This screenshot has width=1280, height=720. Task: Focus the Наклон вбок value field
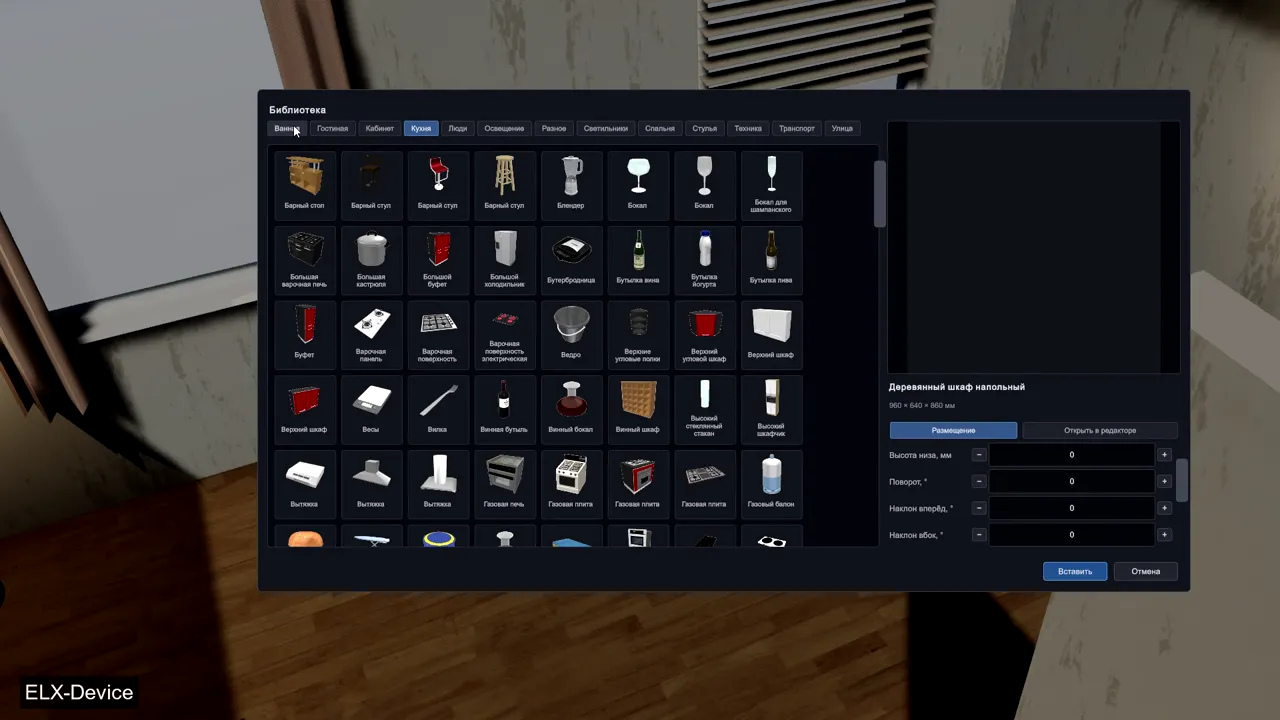click(x=1072, y=535)
